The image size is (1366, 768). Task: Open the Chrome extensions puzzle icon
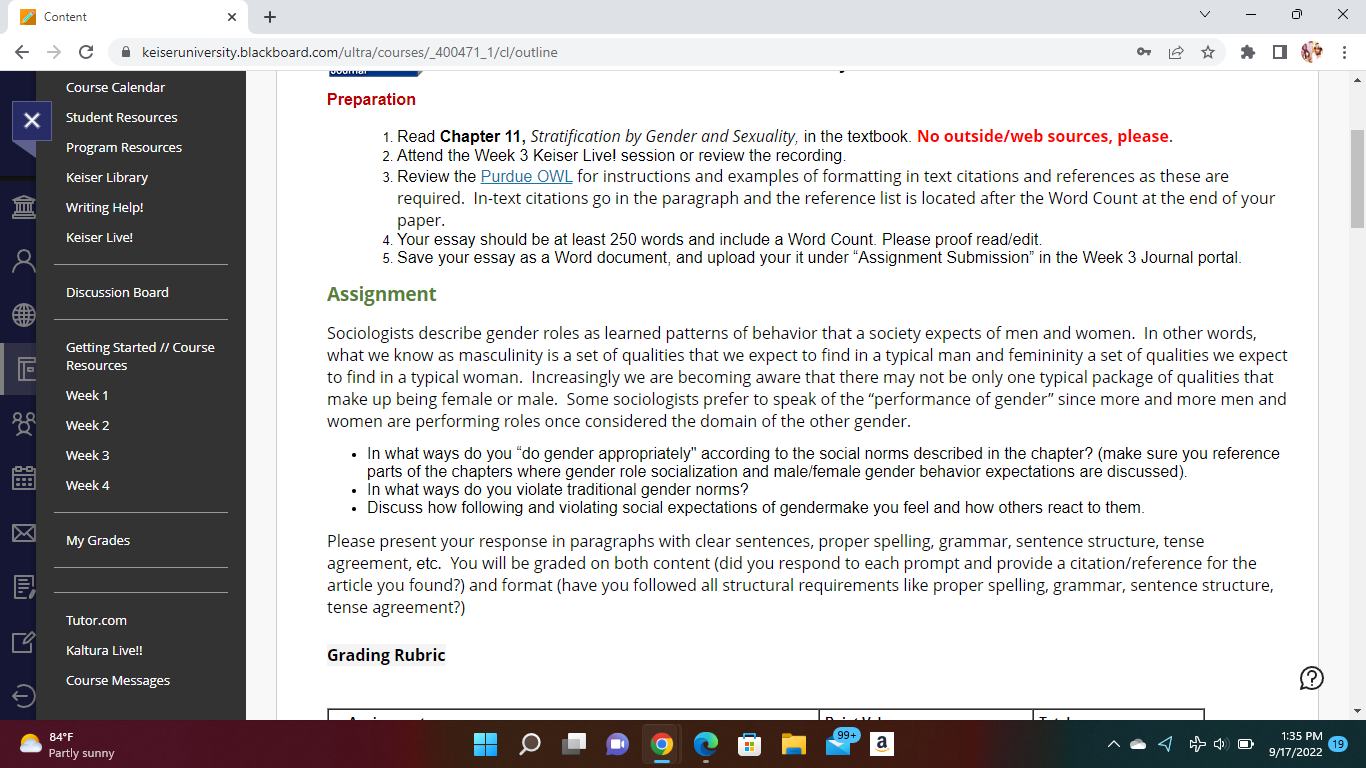tap(1247, 52)
